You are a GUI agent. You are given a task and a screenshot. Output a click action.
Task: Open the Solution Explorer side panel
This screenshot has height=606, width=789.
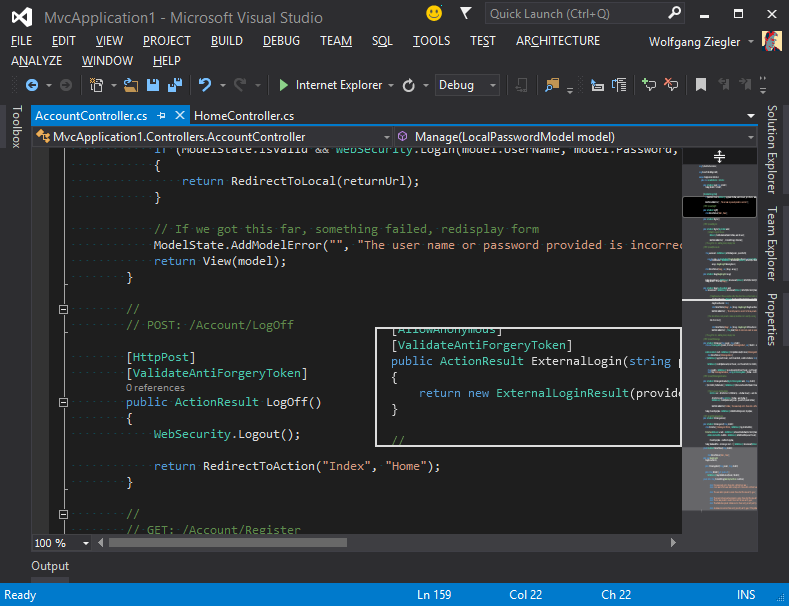[772, 149]
